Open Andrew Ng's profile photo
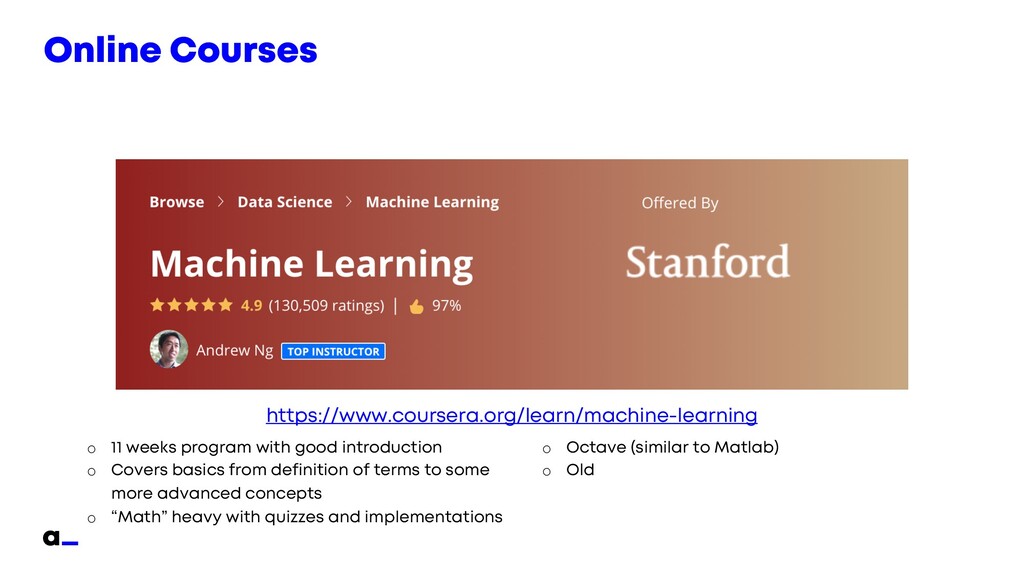The height and width of the screenshot is (576, 1024). click(x=168, y=349)
